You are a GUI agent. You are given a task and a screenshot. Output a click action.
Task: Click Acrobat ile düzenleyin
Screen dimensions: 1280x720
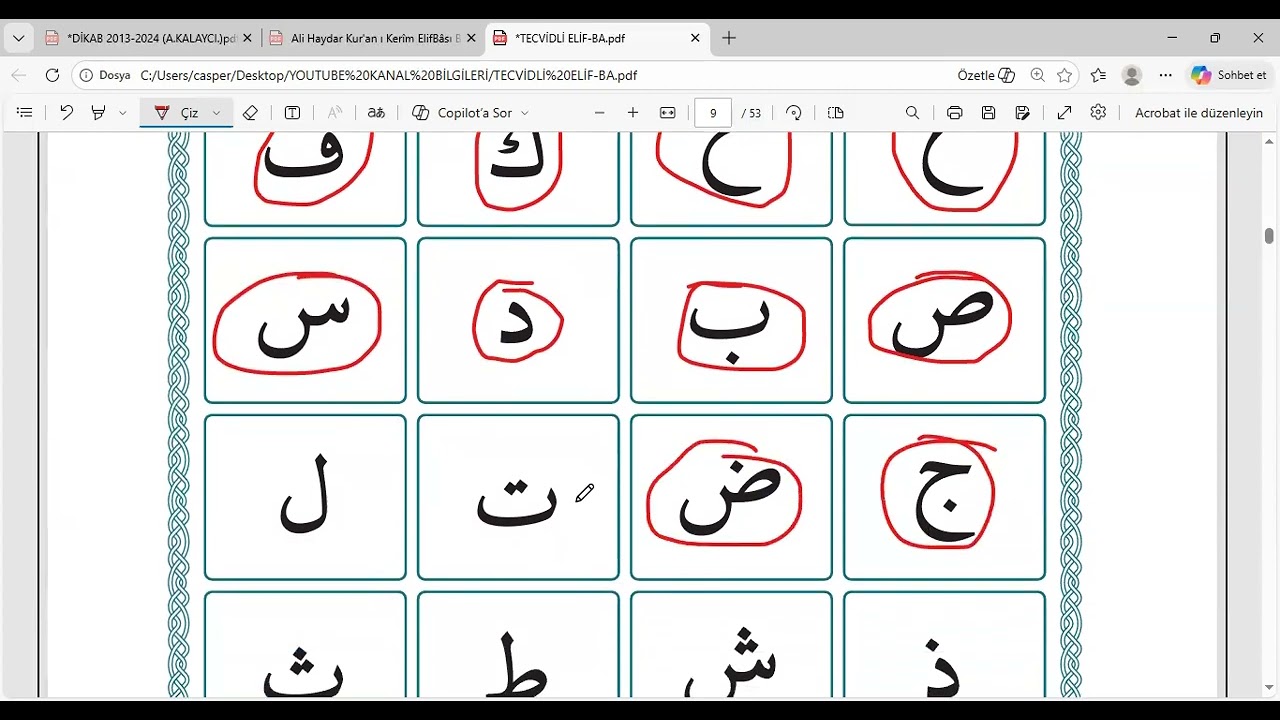click(1199, 113)
